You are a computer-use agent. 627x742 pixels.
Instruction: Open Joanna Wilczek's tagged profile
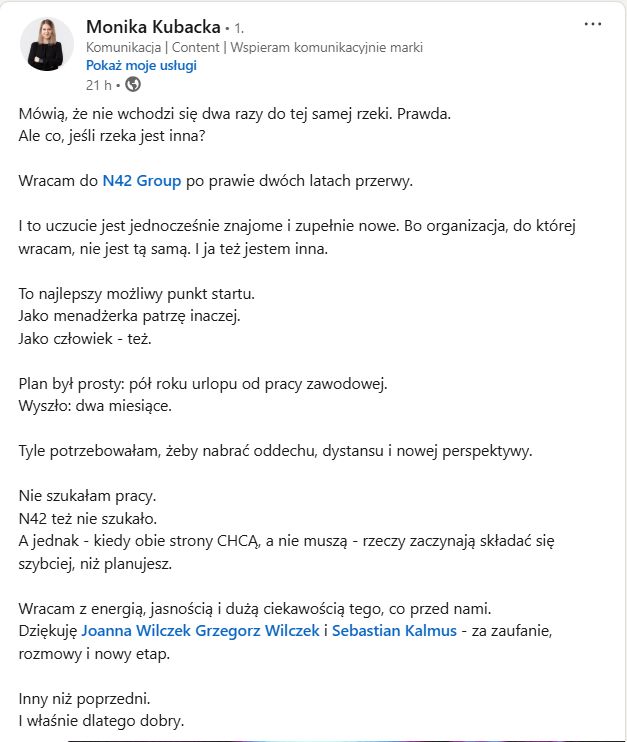point(137,630)
